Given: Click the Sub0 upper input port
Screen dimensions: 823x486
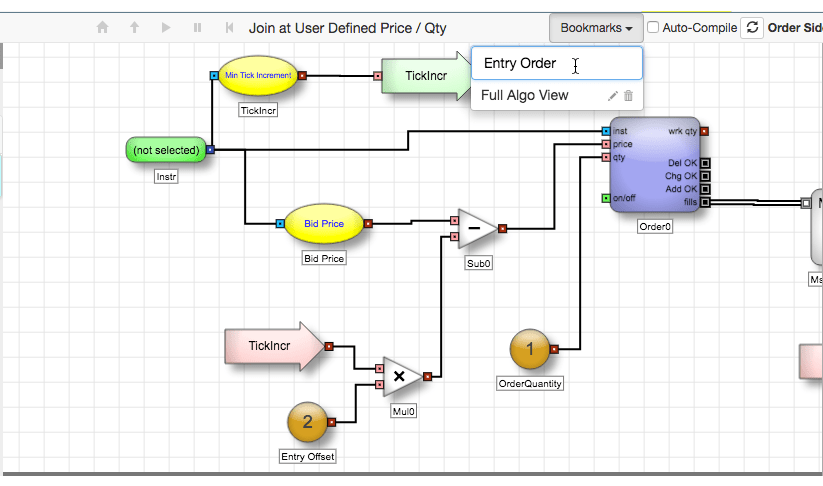Looking at the screenshot, I should pyautogui.click(x=454, y=220).
